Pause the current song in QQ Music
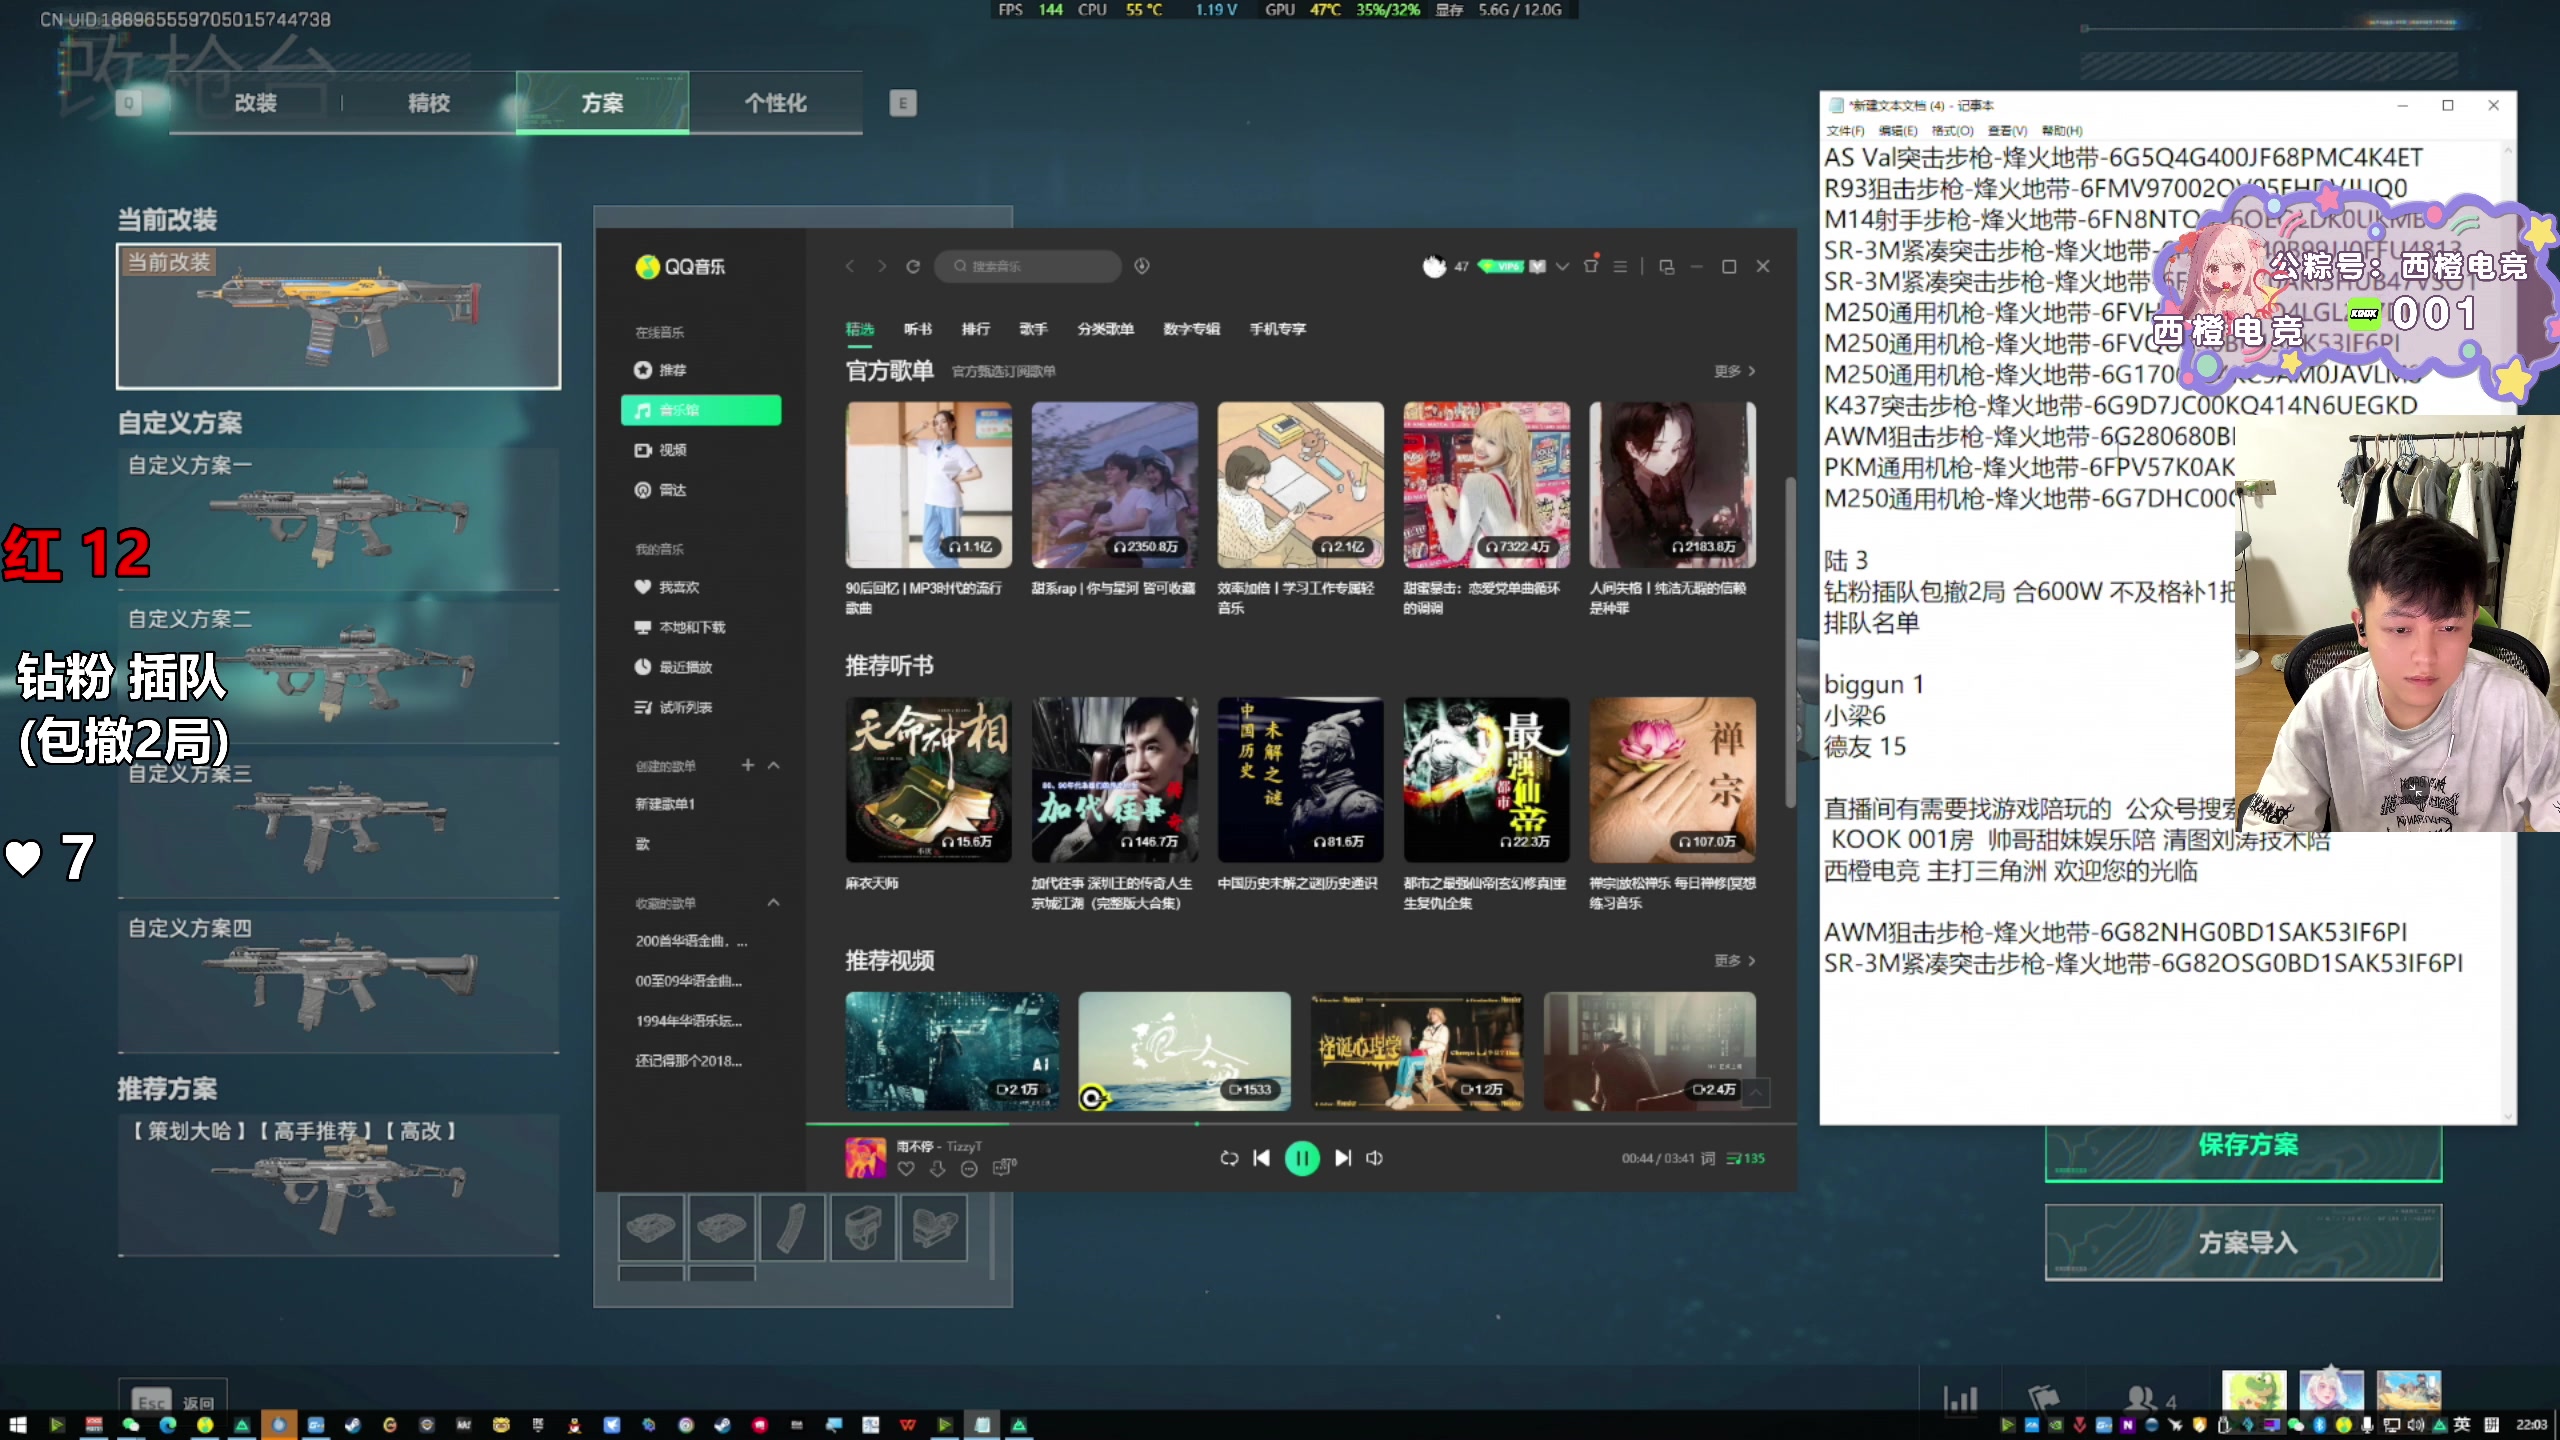The image size is (2560, 1440). pyautogui.click(x=1301, y=1158)
